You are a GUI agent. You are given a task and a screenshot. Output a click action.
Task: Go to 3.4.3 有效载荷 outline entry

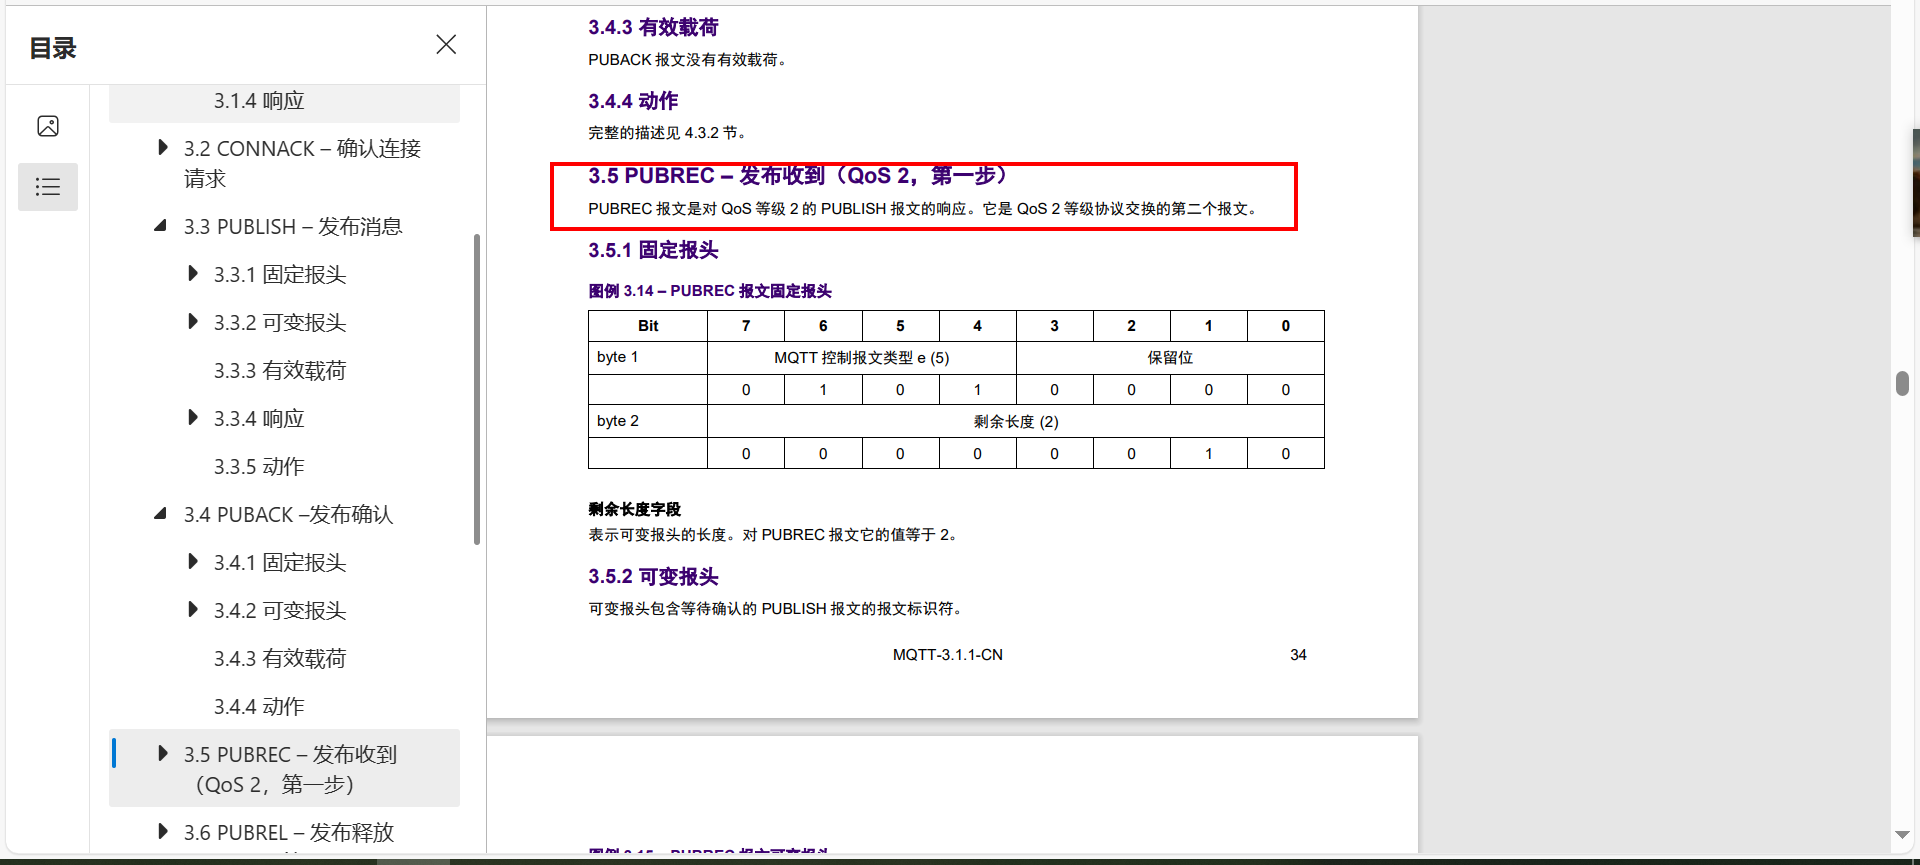tap(280, 659)
